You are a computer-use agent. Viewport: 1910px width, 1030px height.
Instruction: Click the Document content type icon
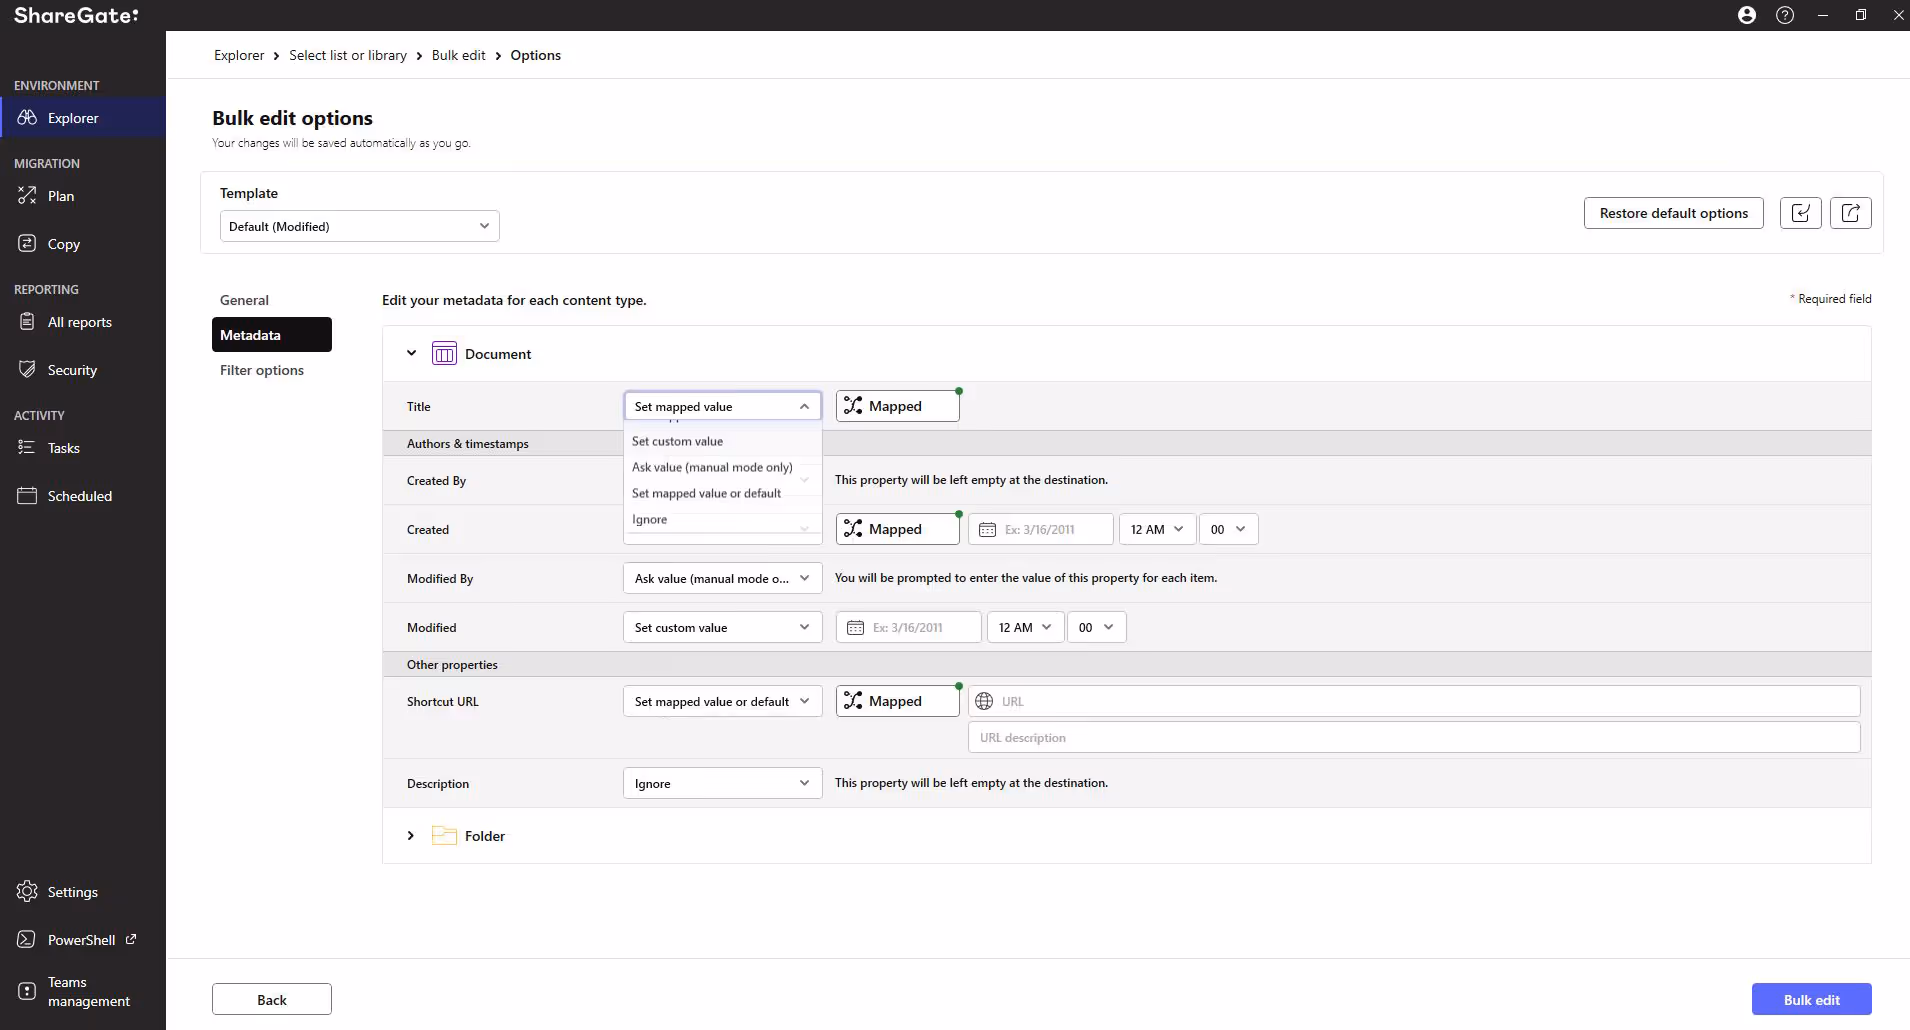(444, 354)
